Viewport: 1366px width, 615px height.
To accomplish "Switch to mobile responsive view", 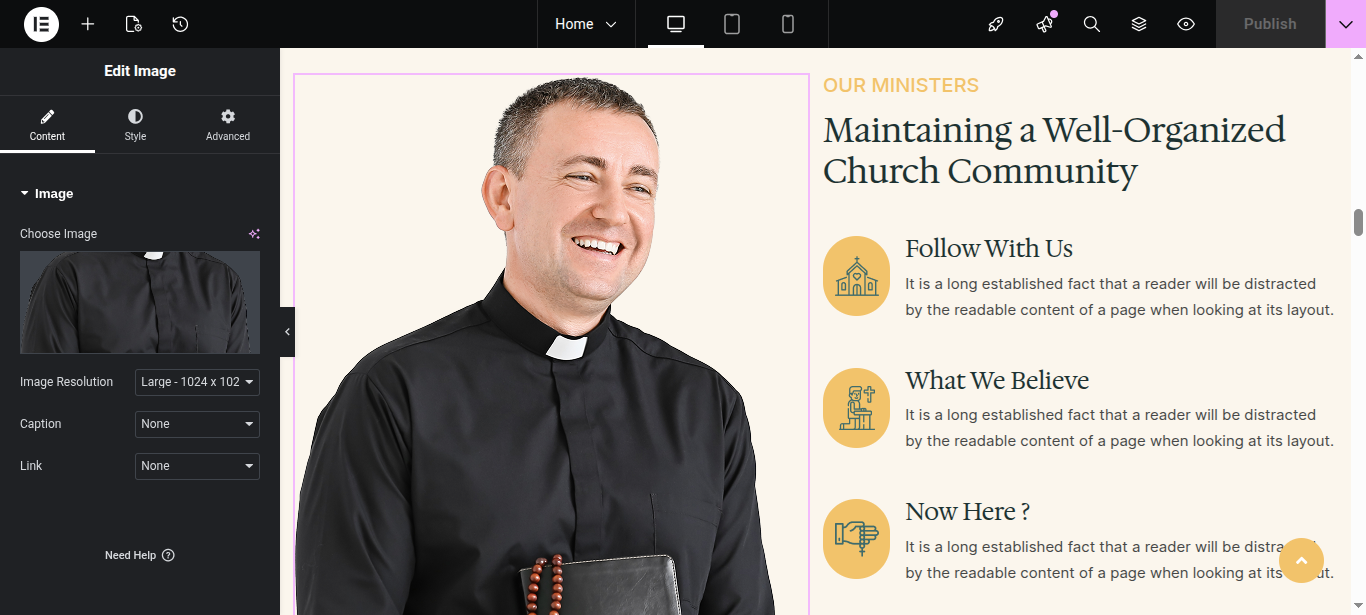I will point(788,24).
